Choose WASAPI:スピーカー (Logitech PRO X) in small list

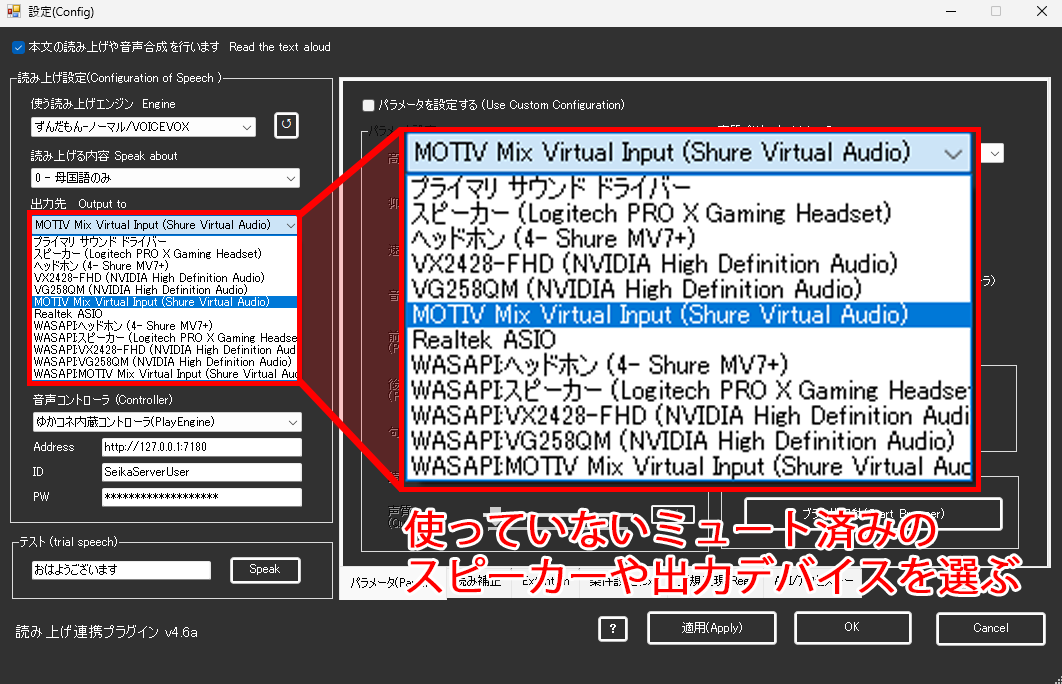[x=165, y=338]
